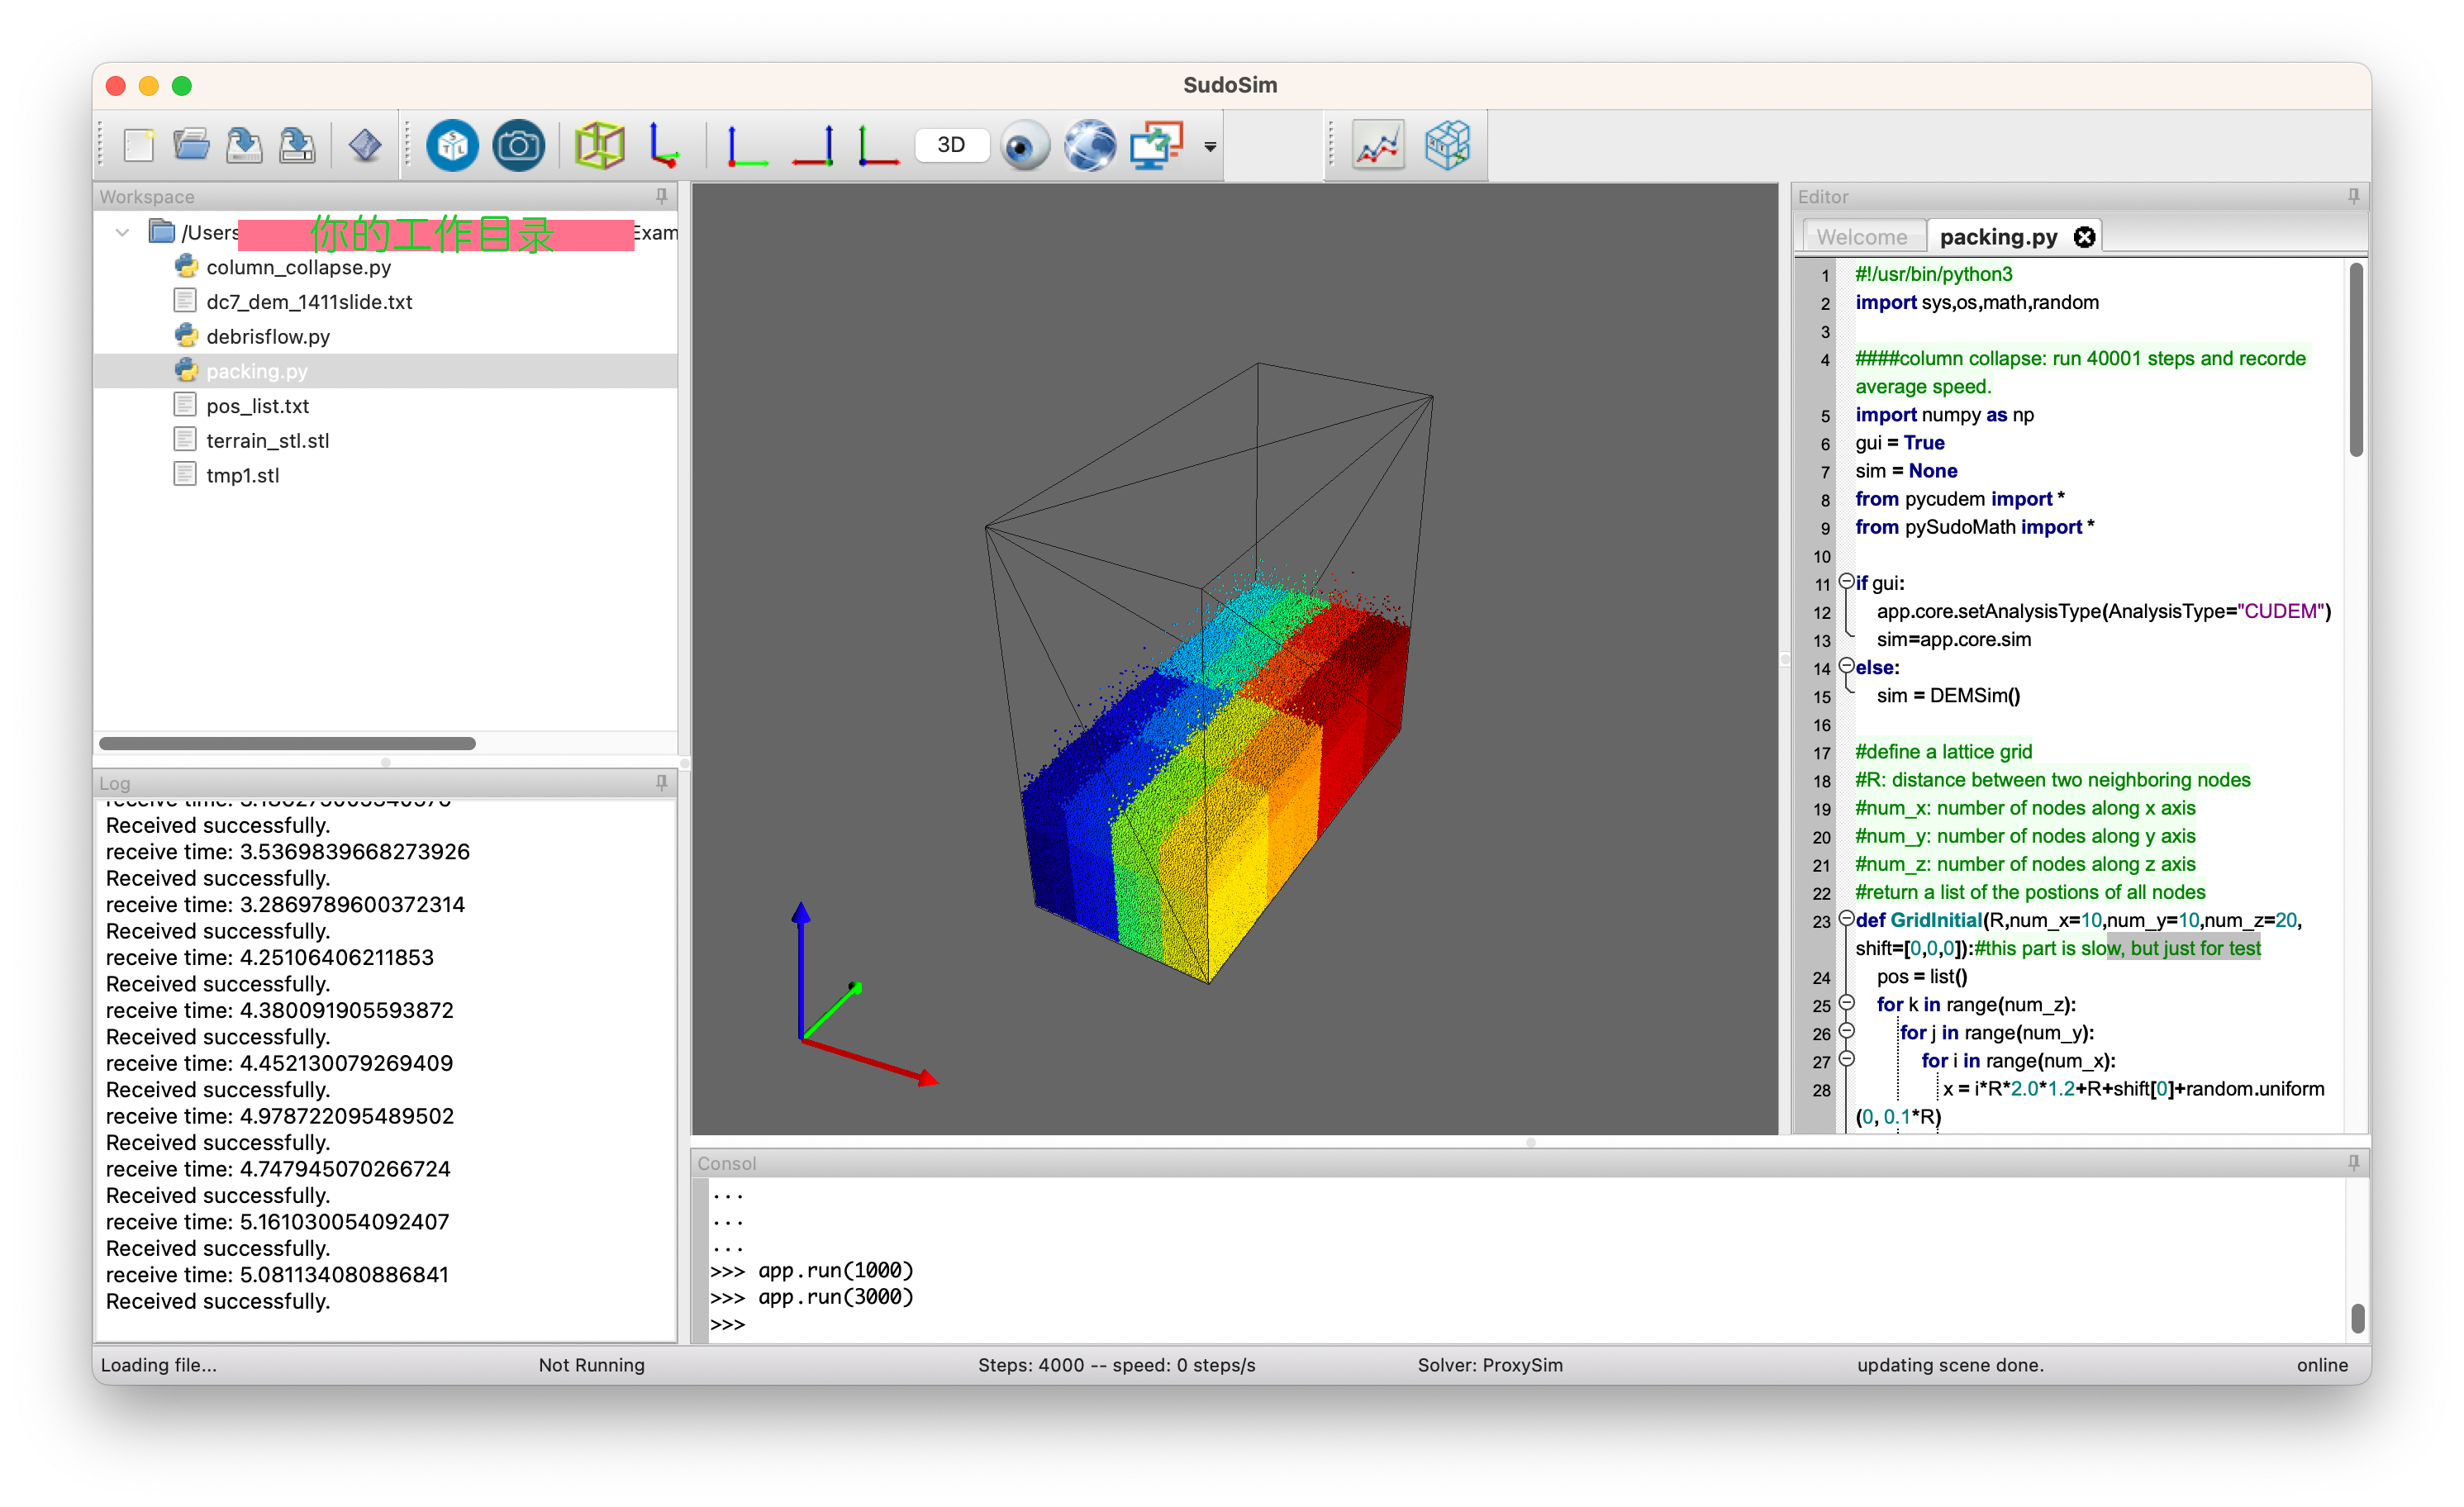Toggle the Editor panel pin

pyautogui.click(x=2353, y=196)
